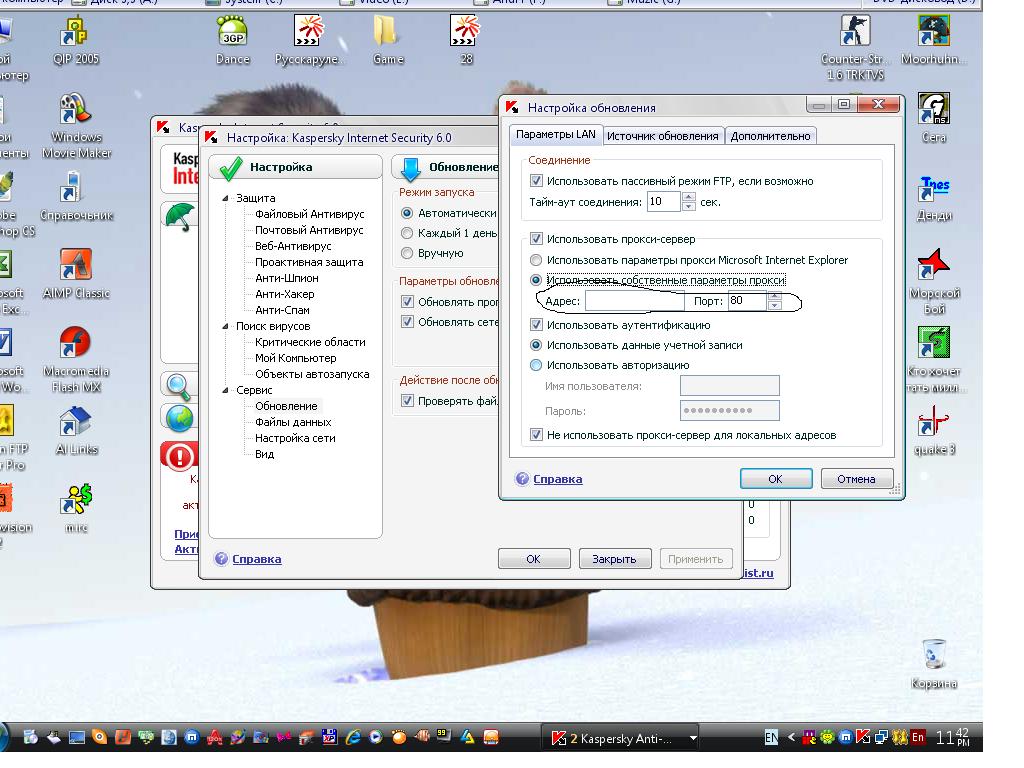The image size is (1024, 768).
Task: Switch to the Источник обновления tab
Action: pyautogui.click(x=662, y=136)
